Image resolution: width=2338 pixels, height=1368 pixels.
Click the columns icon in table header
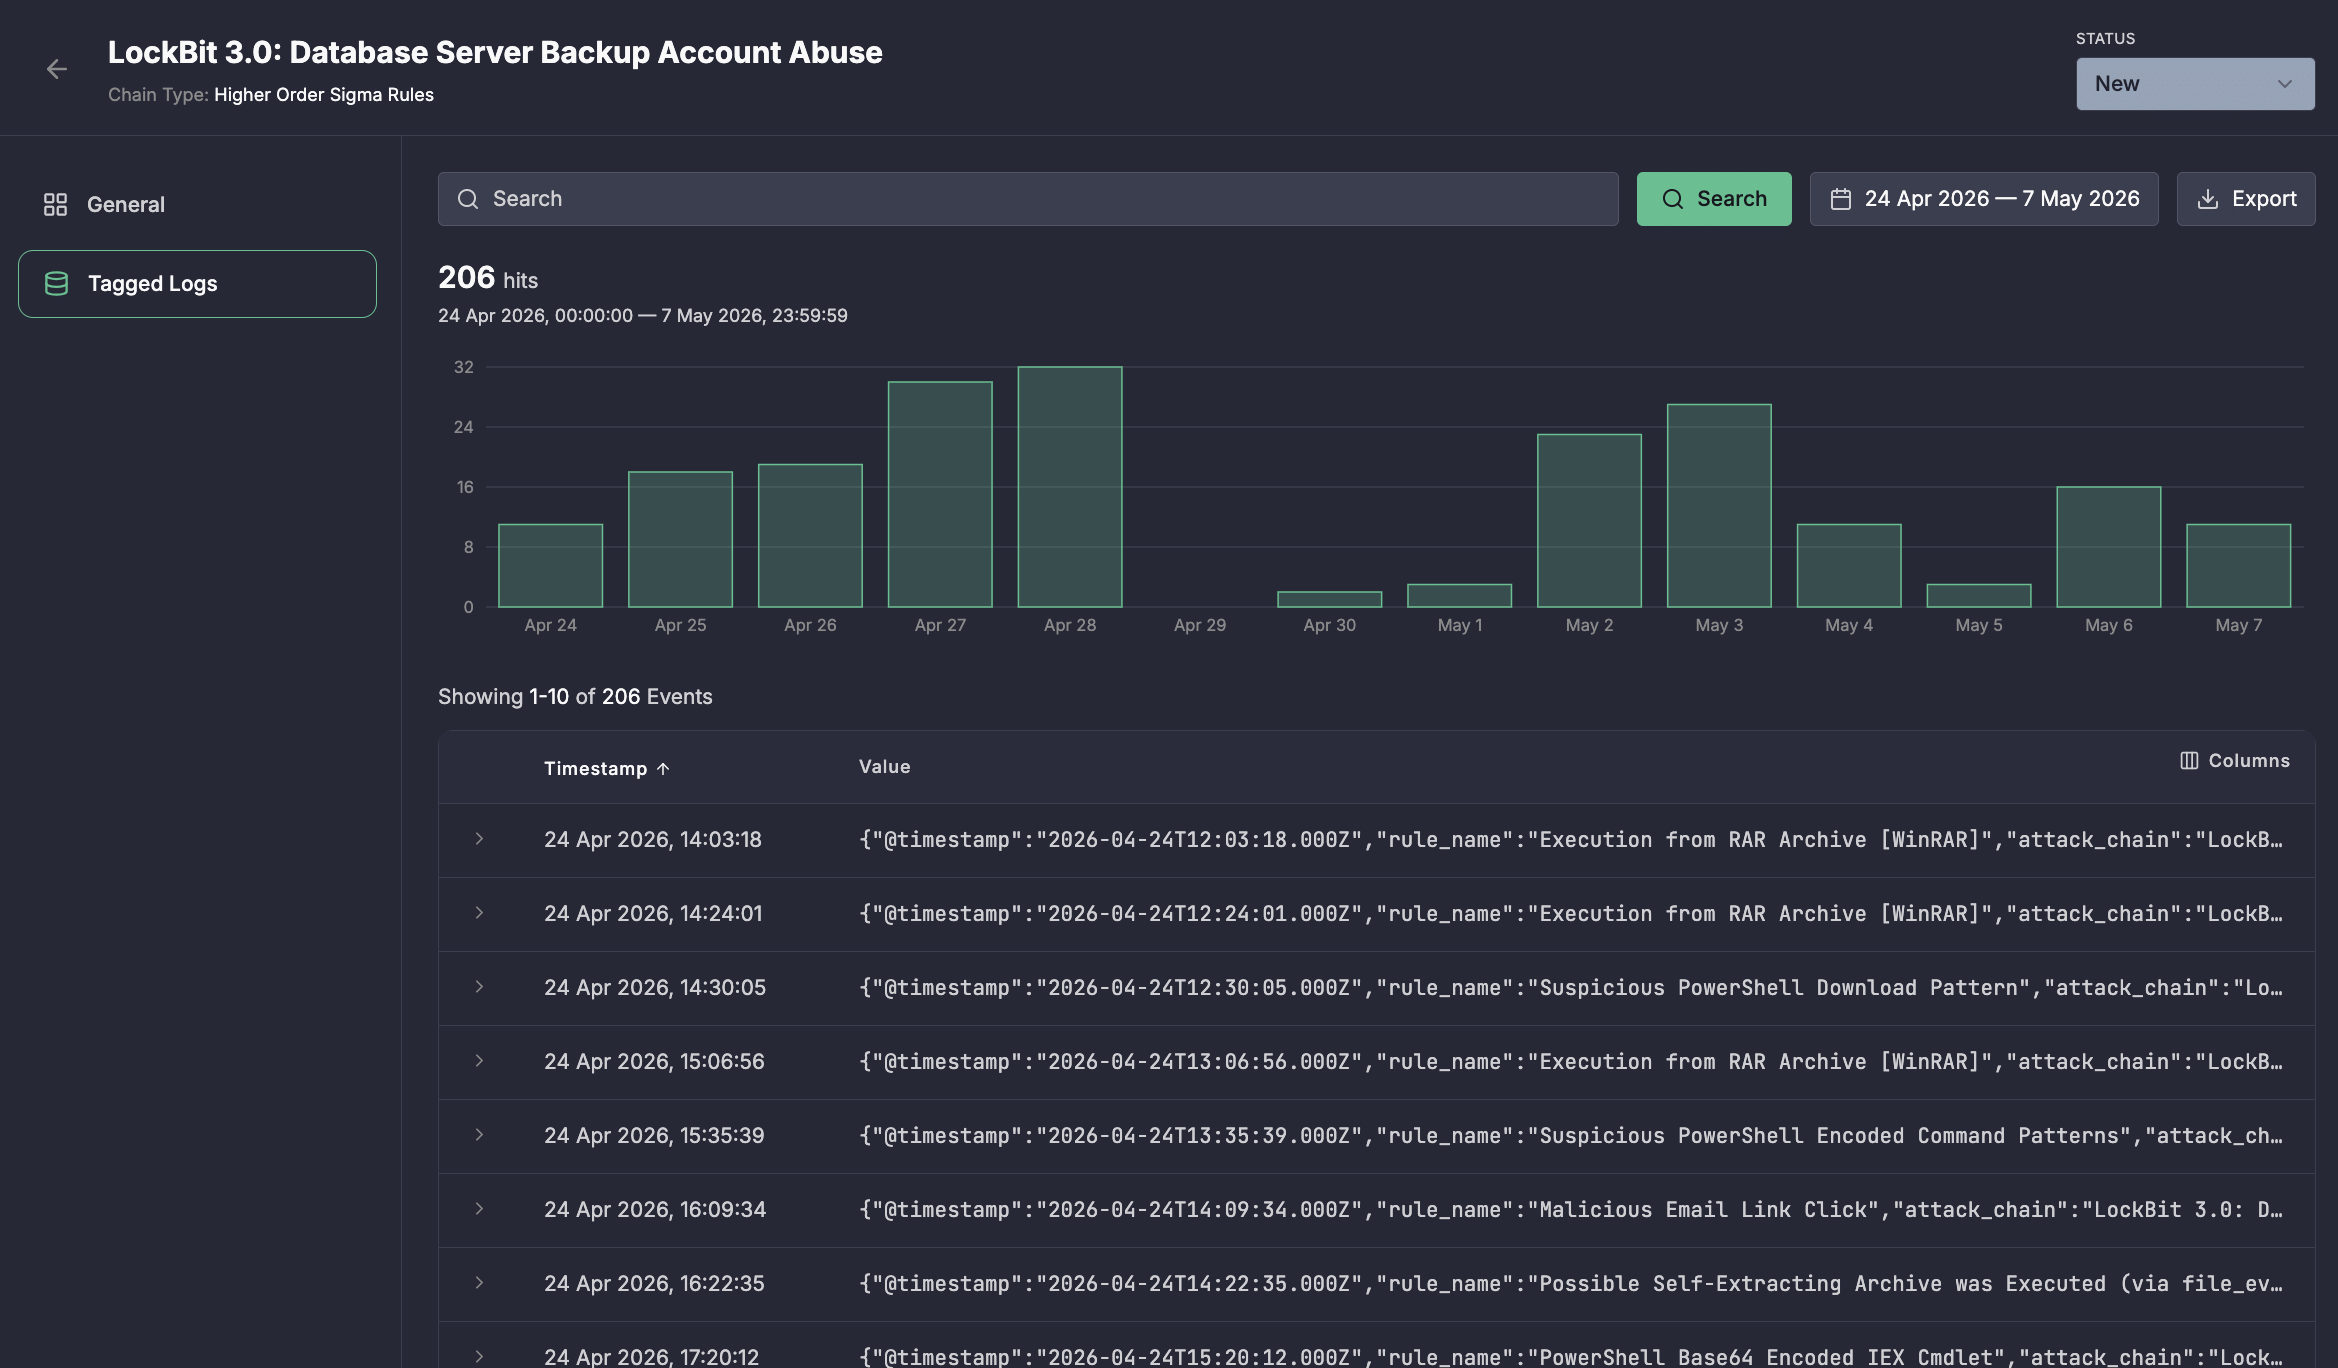(x=2189, y=761)
